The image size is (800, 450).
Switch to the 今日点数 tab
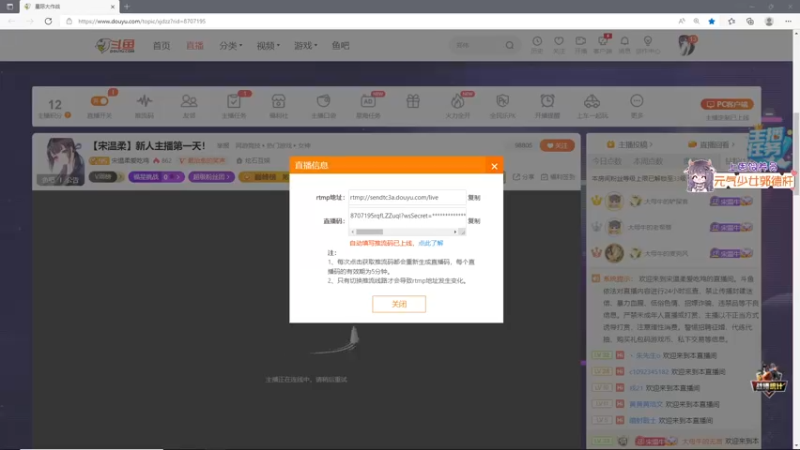[607, 161]
